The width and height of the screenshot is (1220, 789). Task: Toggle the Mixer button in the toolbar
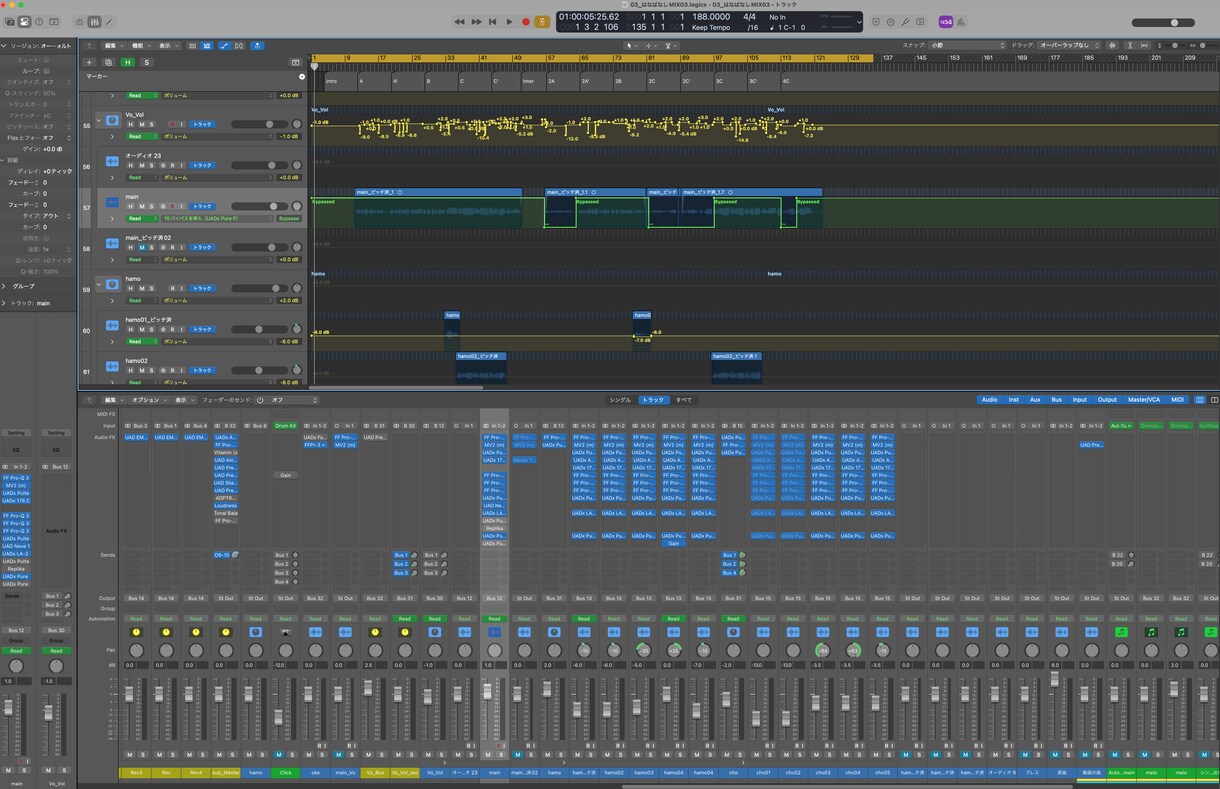point(95,21)
